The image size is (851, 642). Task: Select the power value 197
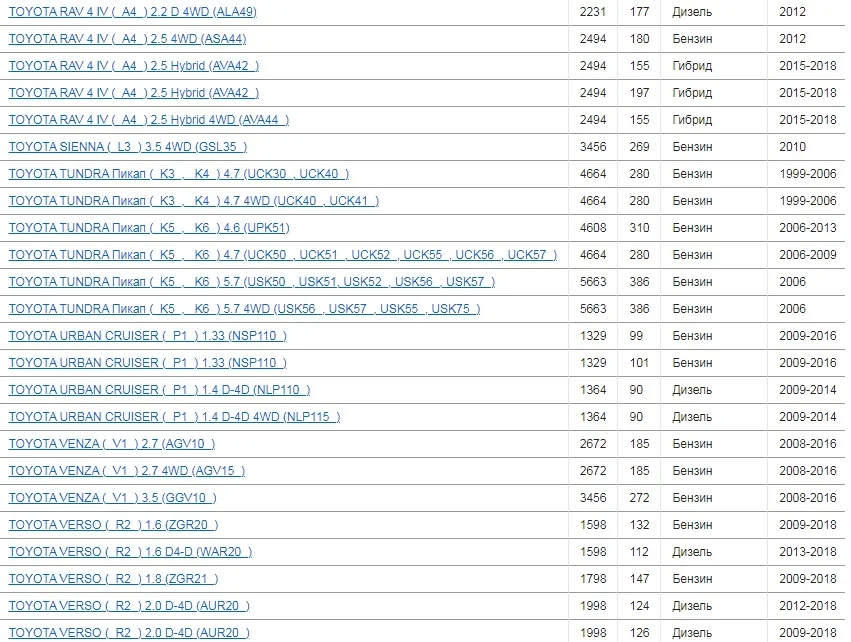pyautogui.click(x=639, y=93)
